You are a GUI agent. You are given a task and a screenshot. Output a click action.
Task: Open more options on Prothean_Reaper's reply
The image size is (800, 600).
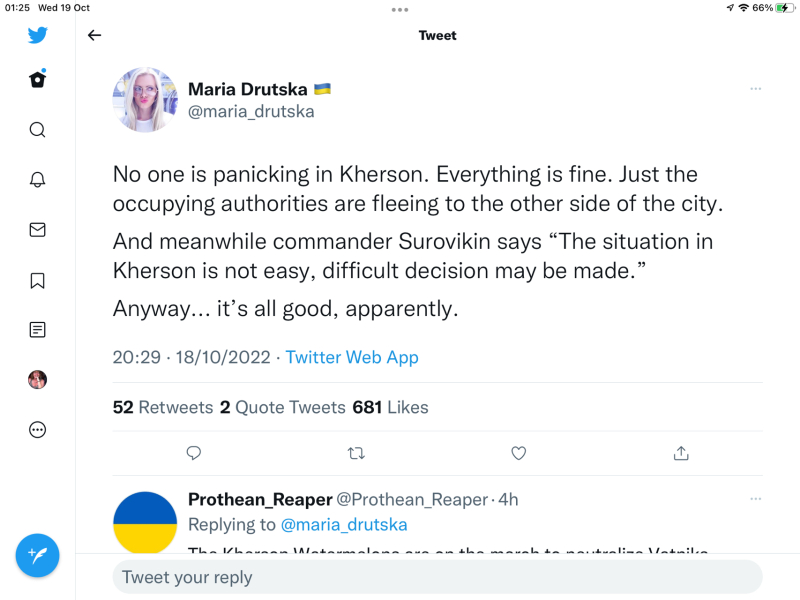pyautogui.click(x=756, y=499)
